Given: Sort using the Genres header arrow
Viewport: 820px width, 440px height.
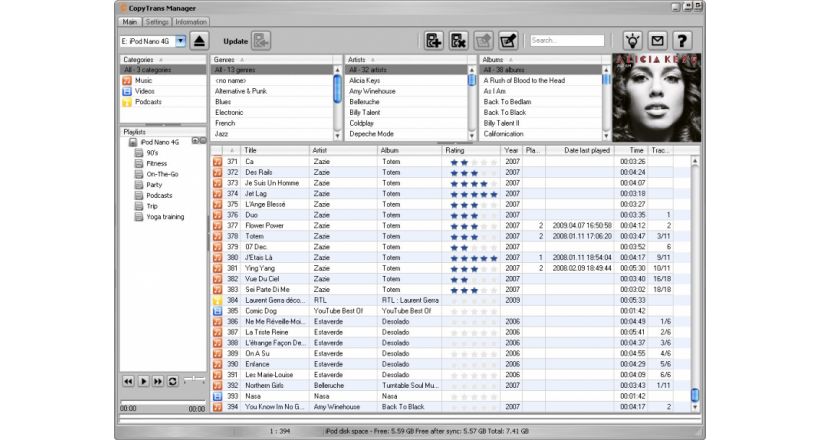Looking at the screenshot, I should (242, 60).
